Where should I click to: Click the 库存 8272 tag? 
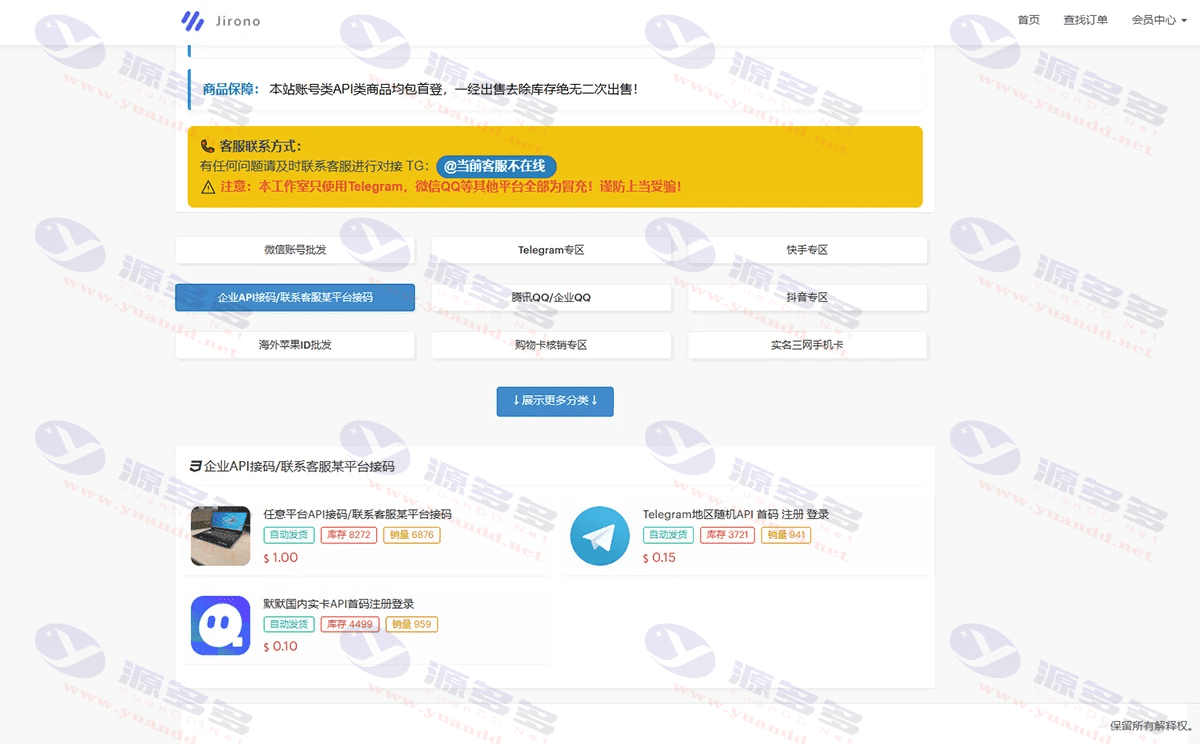(x=349, y=535)
